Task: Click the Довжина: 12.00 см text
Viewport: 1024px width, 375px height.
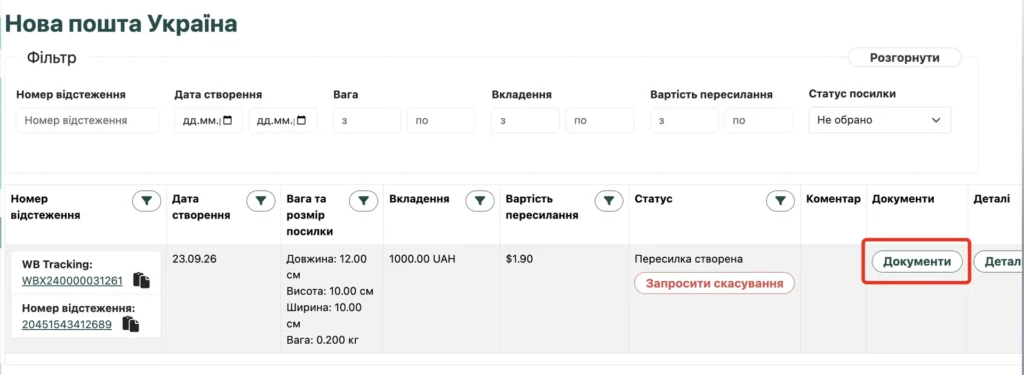Action: [327, 267]
